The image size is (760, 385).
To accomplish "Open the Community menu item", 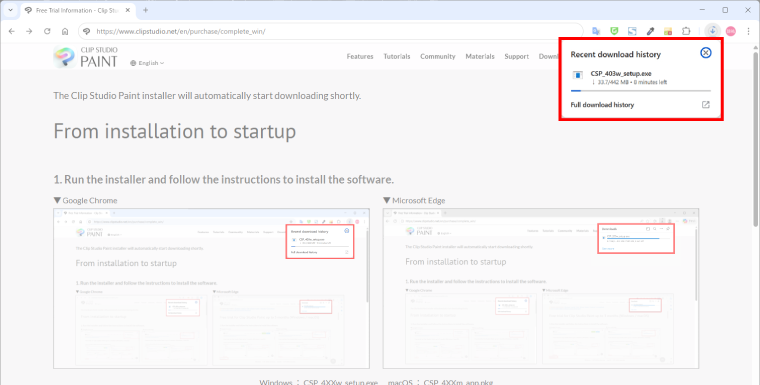I will [438, 56].
